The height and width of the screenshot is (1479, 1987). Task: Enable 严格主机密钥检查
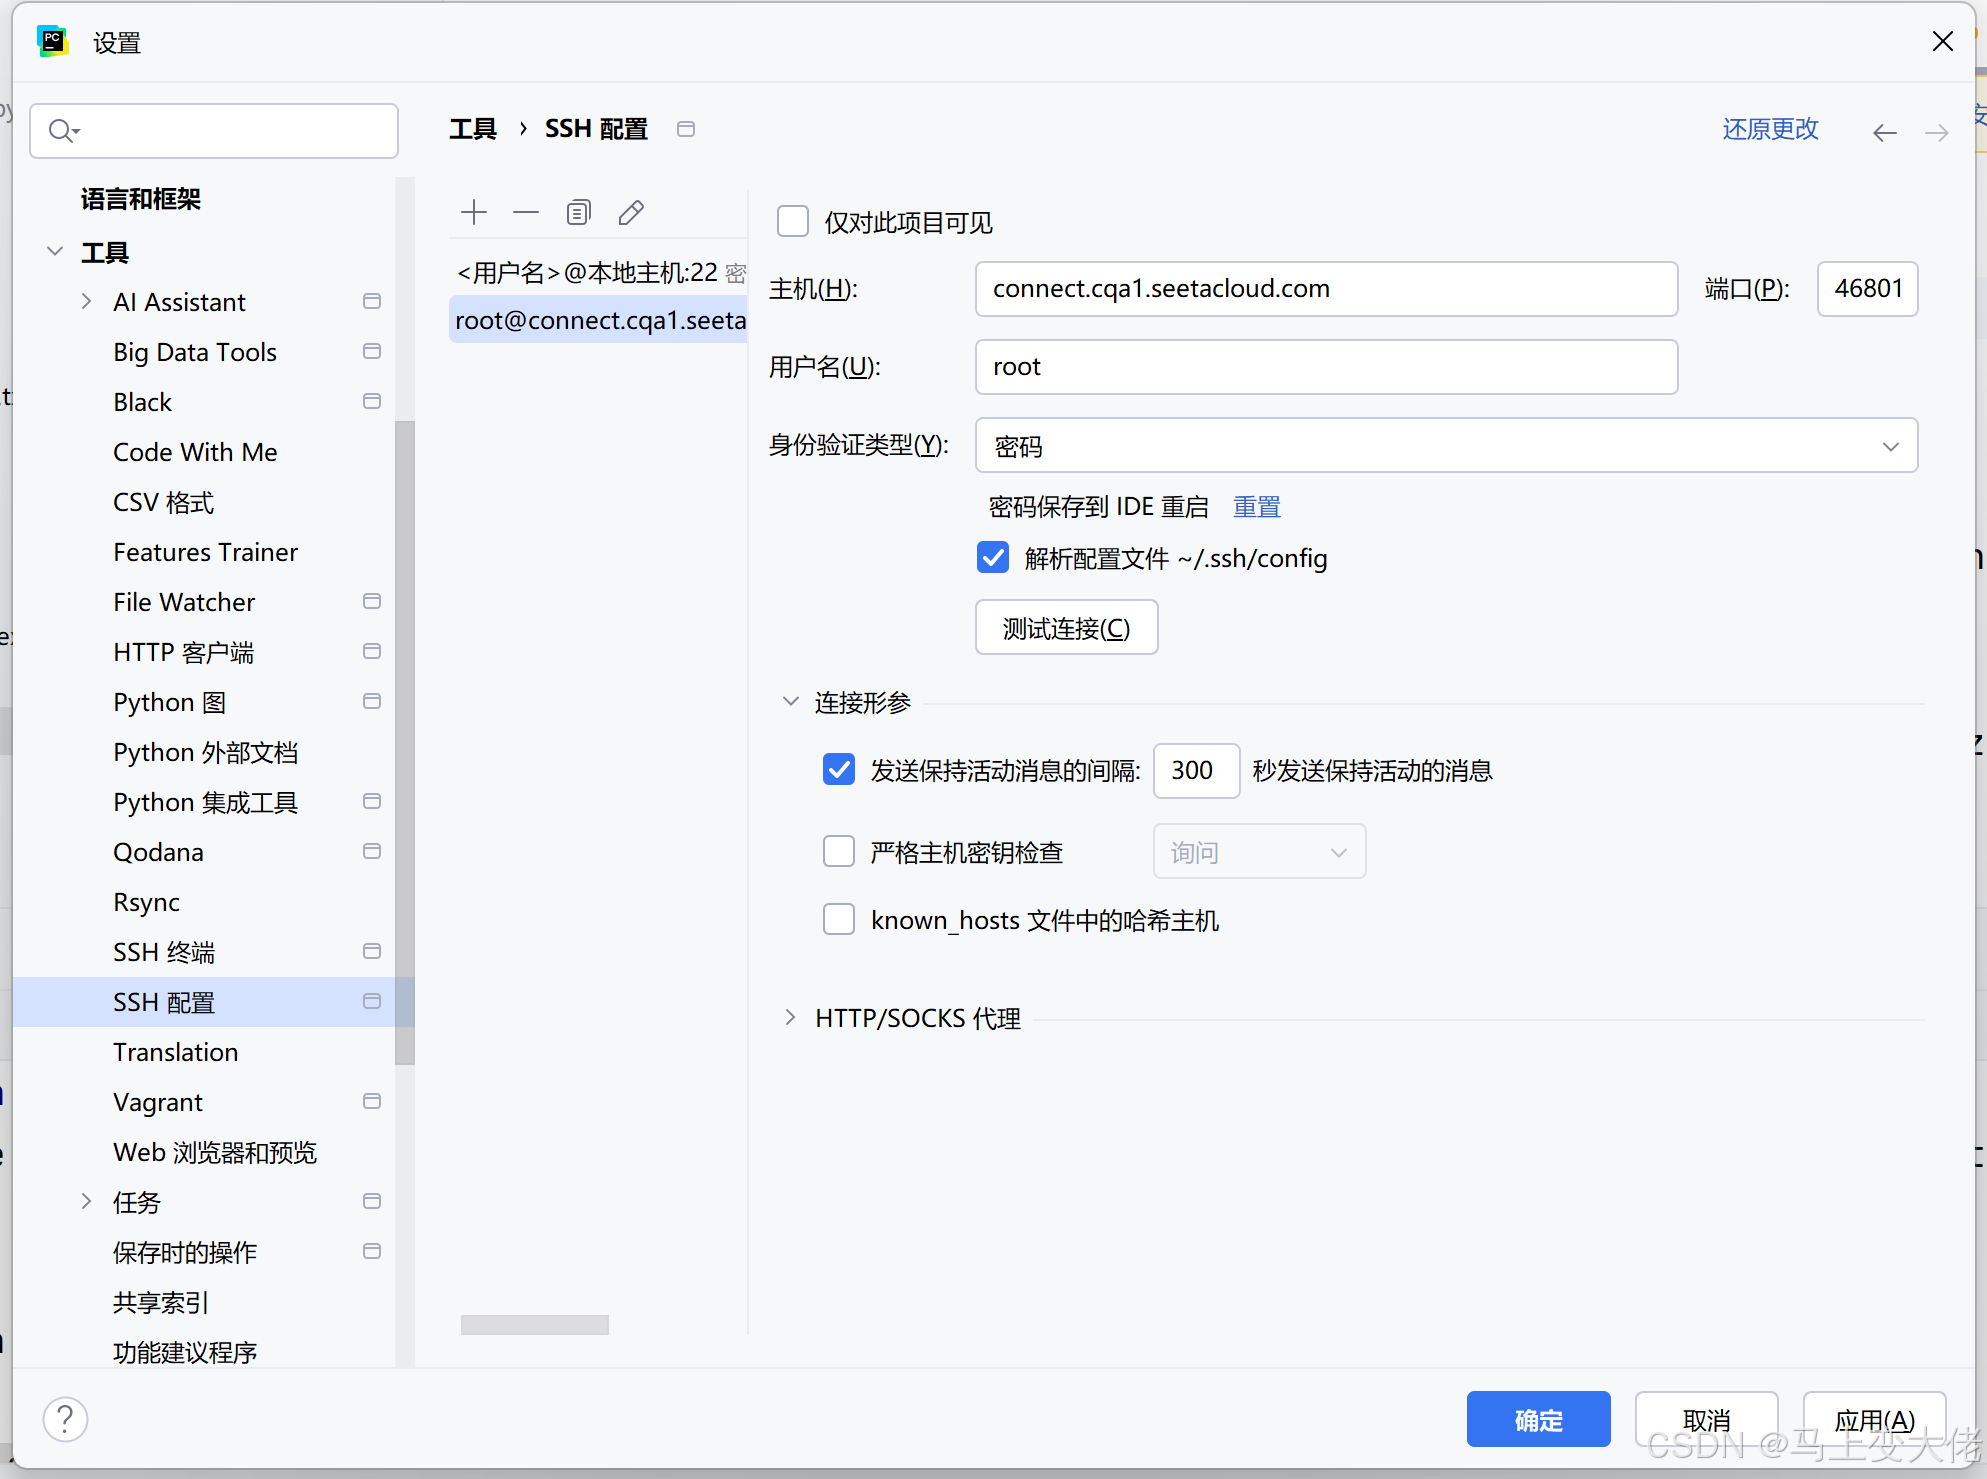(x=839, y=851)
